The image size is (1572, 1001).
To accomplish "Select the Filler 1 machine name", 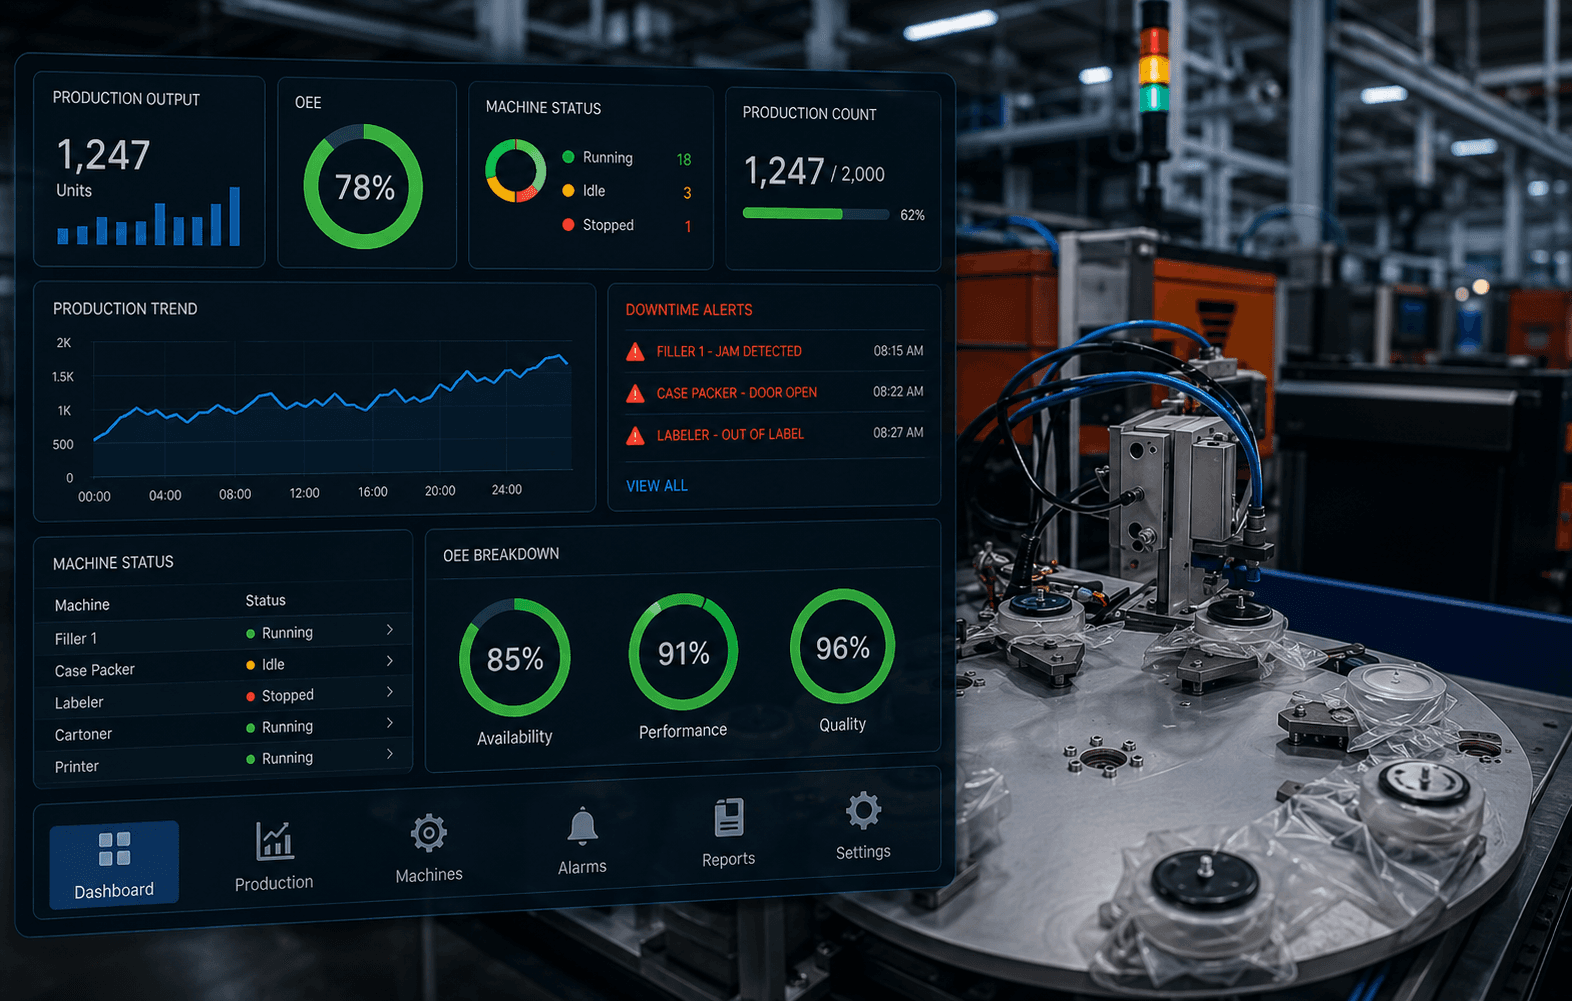I will pyautogui.click(x=76, y=639).
